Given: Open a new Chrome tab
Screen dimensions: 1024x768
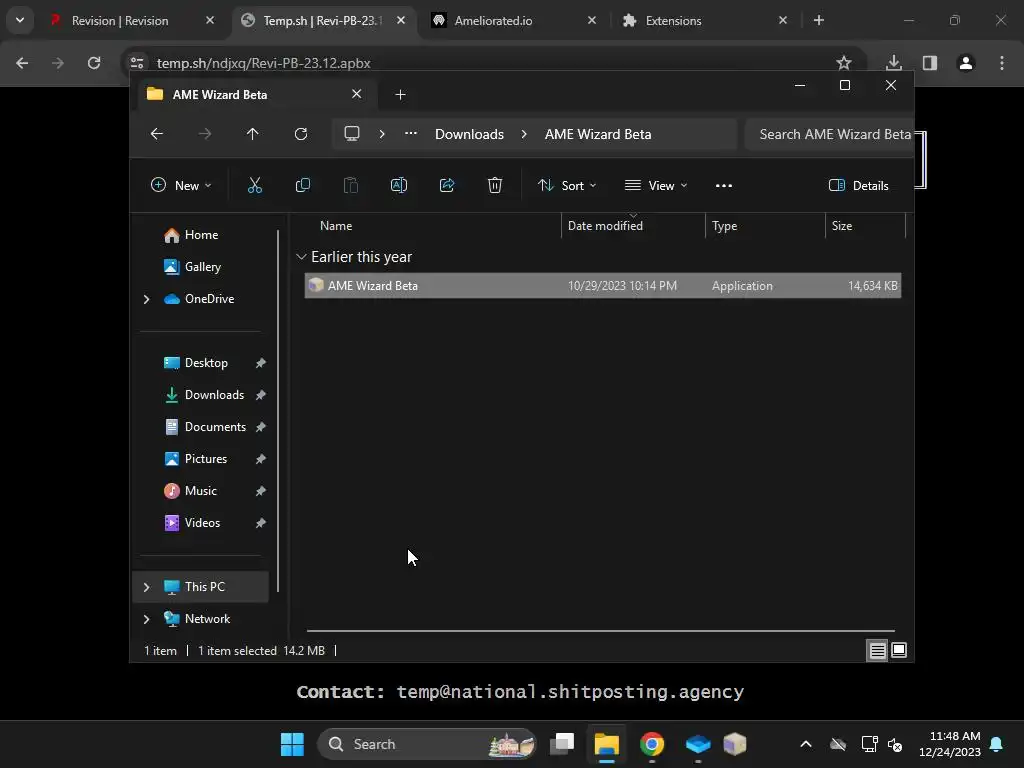Looking at the screenshot, I should click(x=819, y=20).
